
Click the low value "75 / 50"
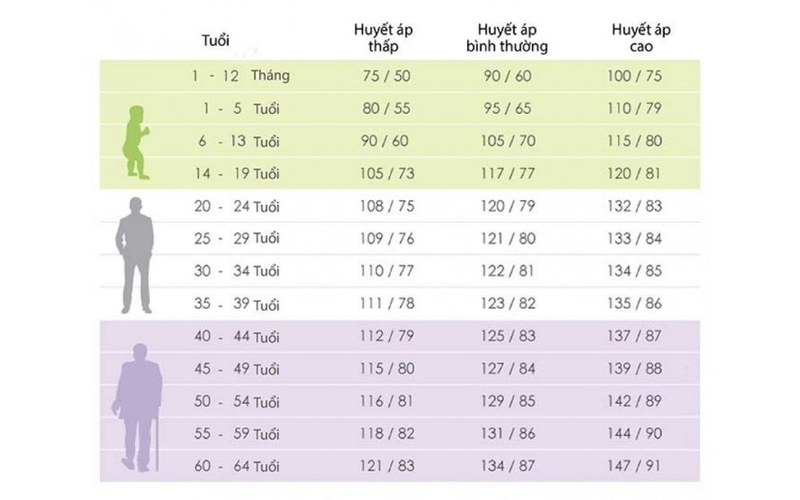(x=385, y=76)
